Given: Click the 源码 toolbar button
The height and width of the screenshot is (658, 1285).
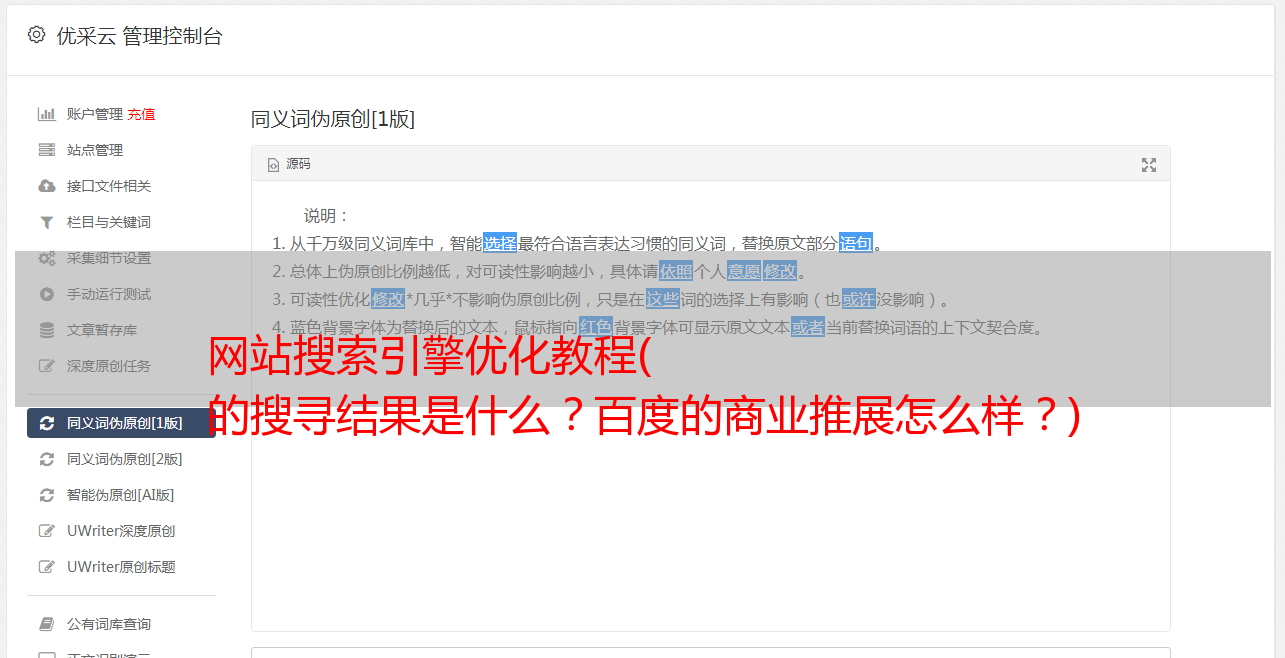Looking at the screenshot, I should pos(289,164).
